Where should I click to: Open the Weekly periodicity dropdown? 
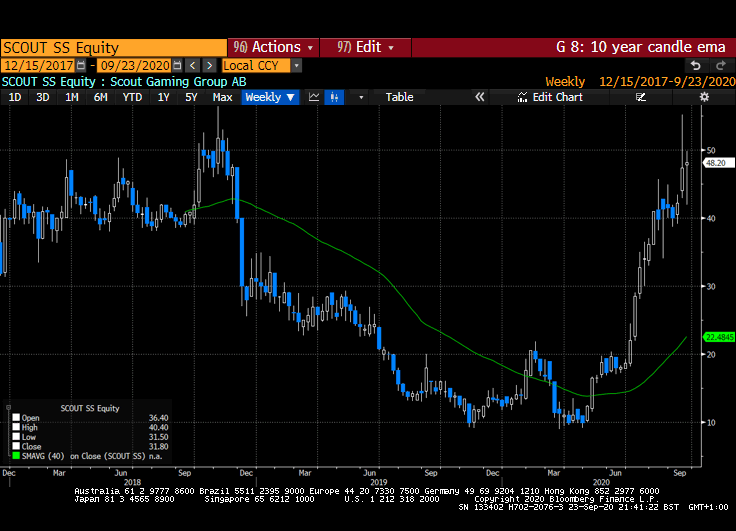click(x=270, y=97)
